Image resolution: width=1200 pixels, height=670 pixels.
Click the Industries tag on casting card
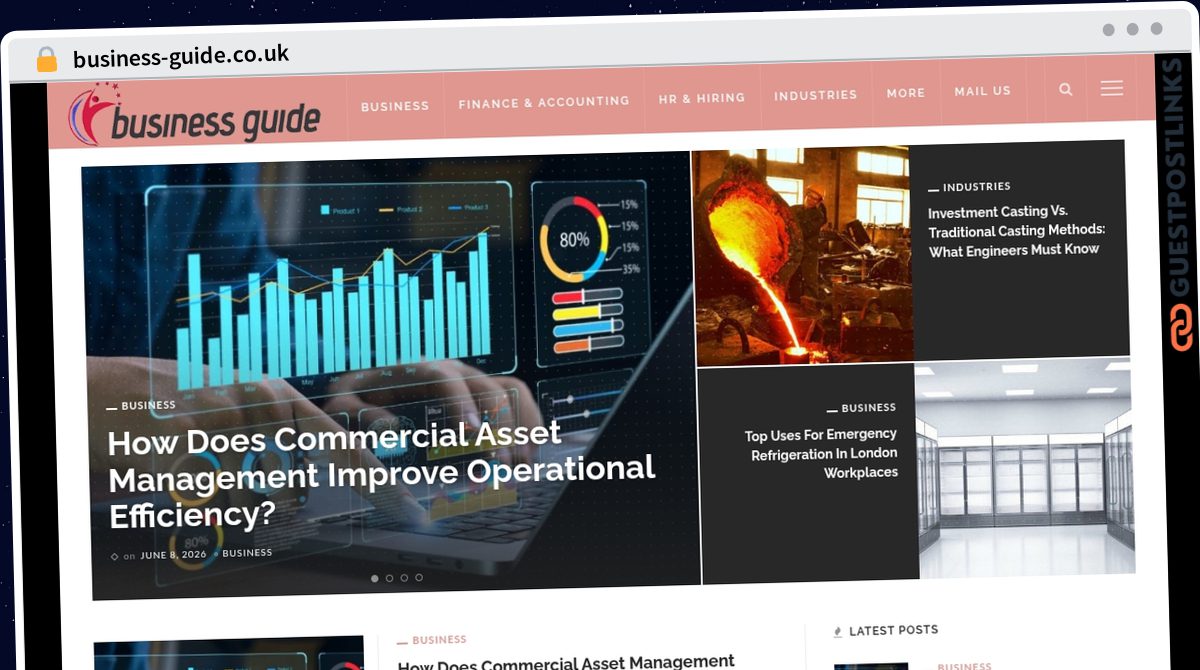[x=977, y=186]
